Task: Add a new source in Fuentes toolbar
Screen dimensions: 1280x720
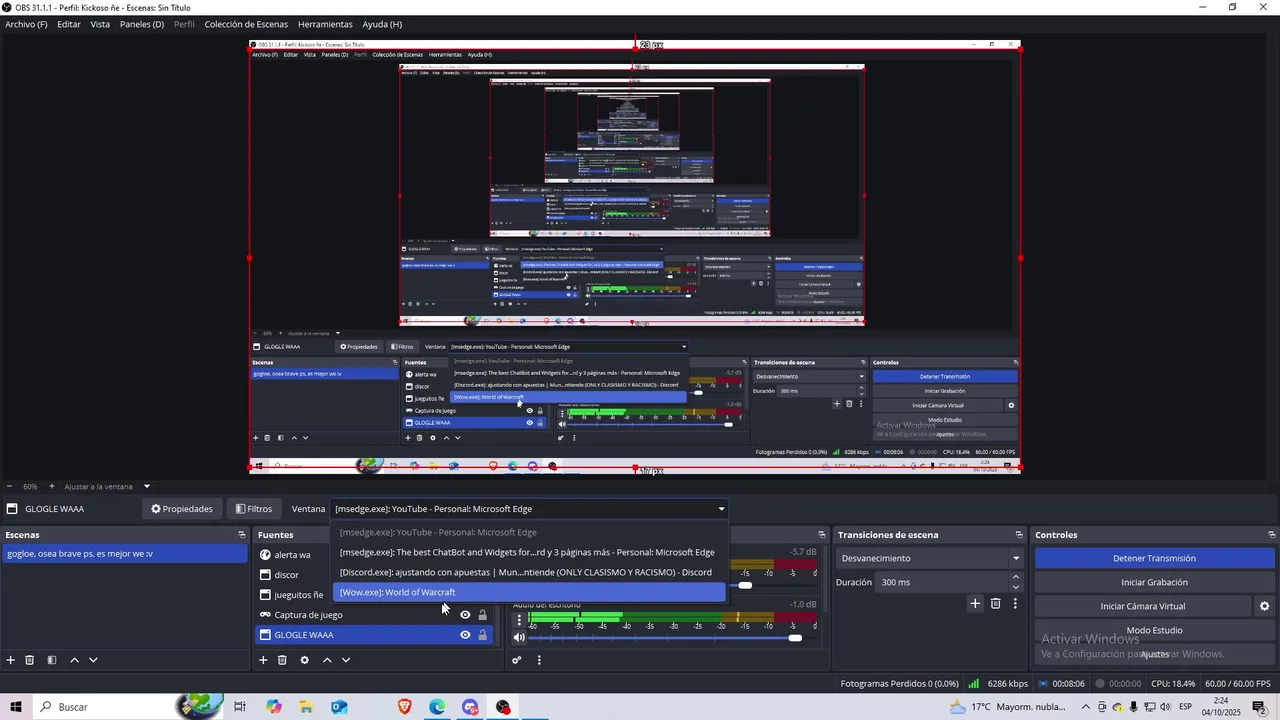Action: click(x=263, y=660)
